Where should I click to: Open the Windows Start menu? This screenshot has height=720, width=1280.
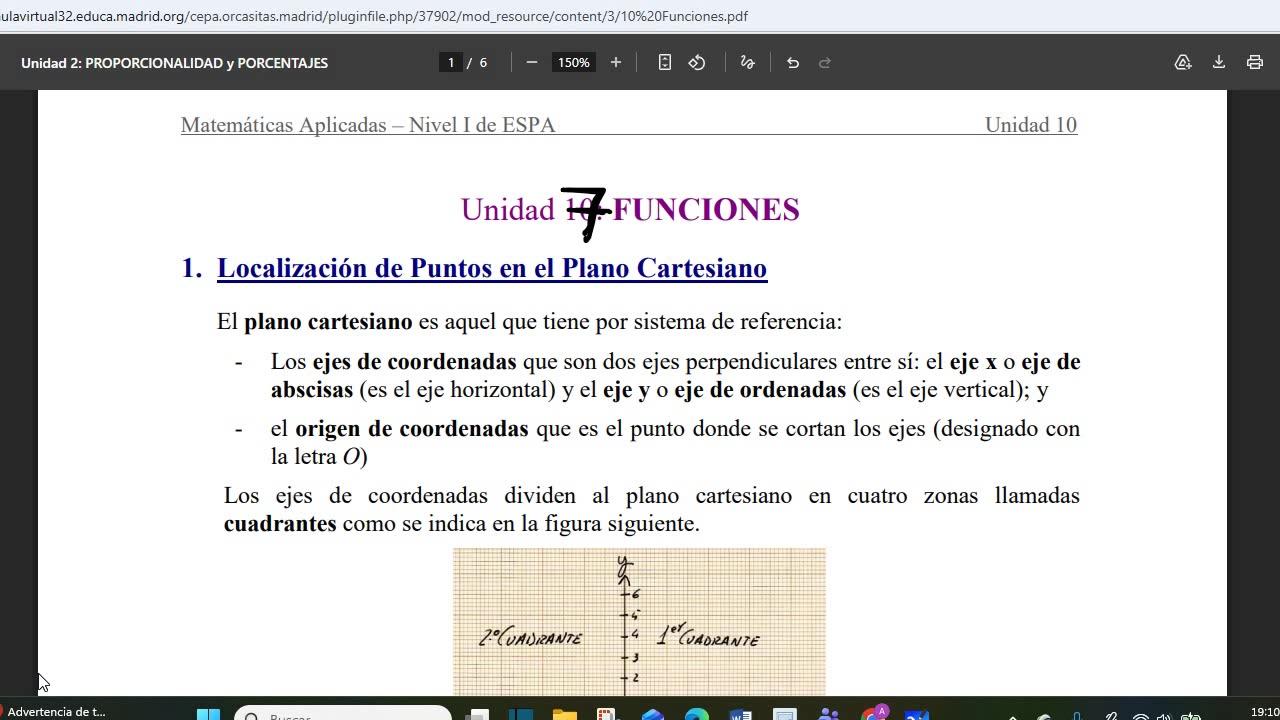point(208,714)
